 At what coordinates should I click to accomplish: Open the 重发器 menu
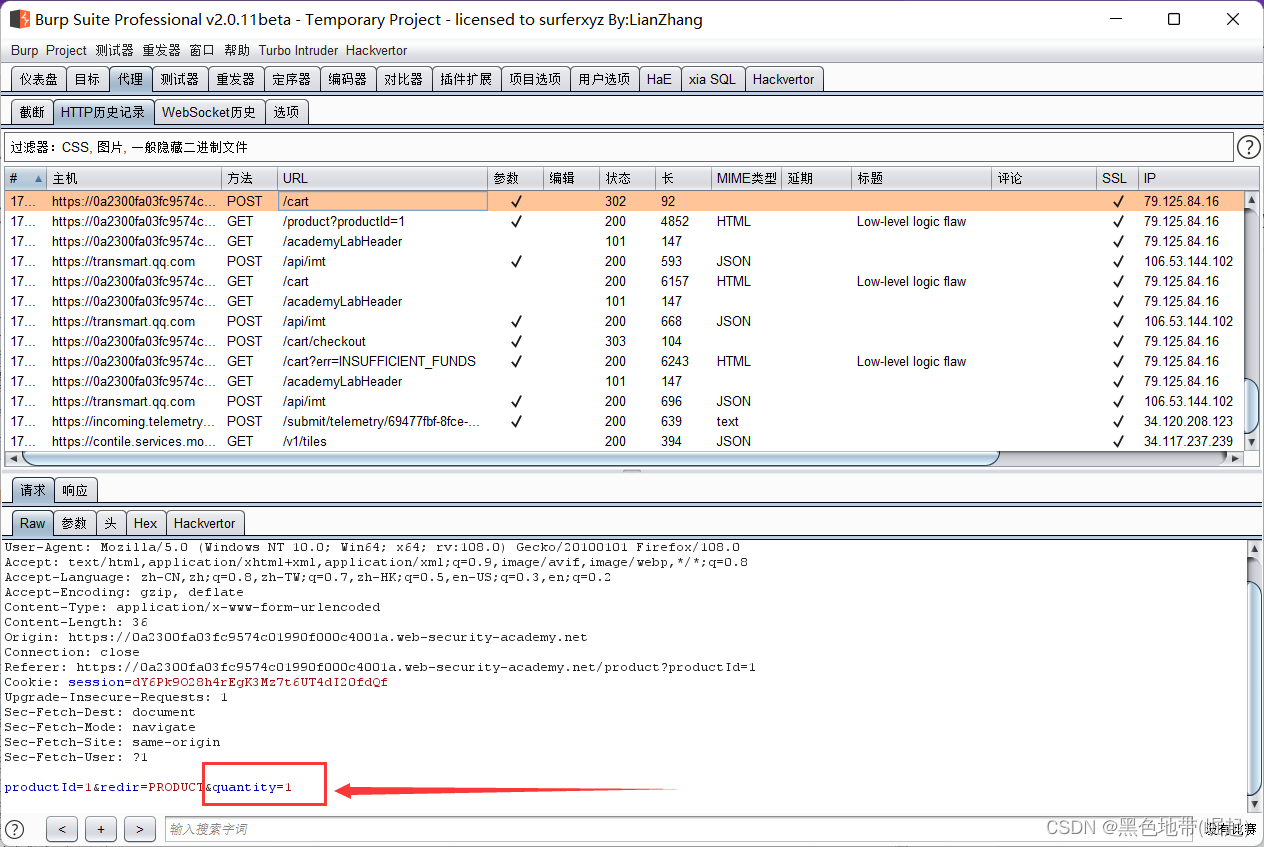point(161,50)
